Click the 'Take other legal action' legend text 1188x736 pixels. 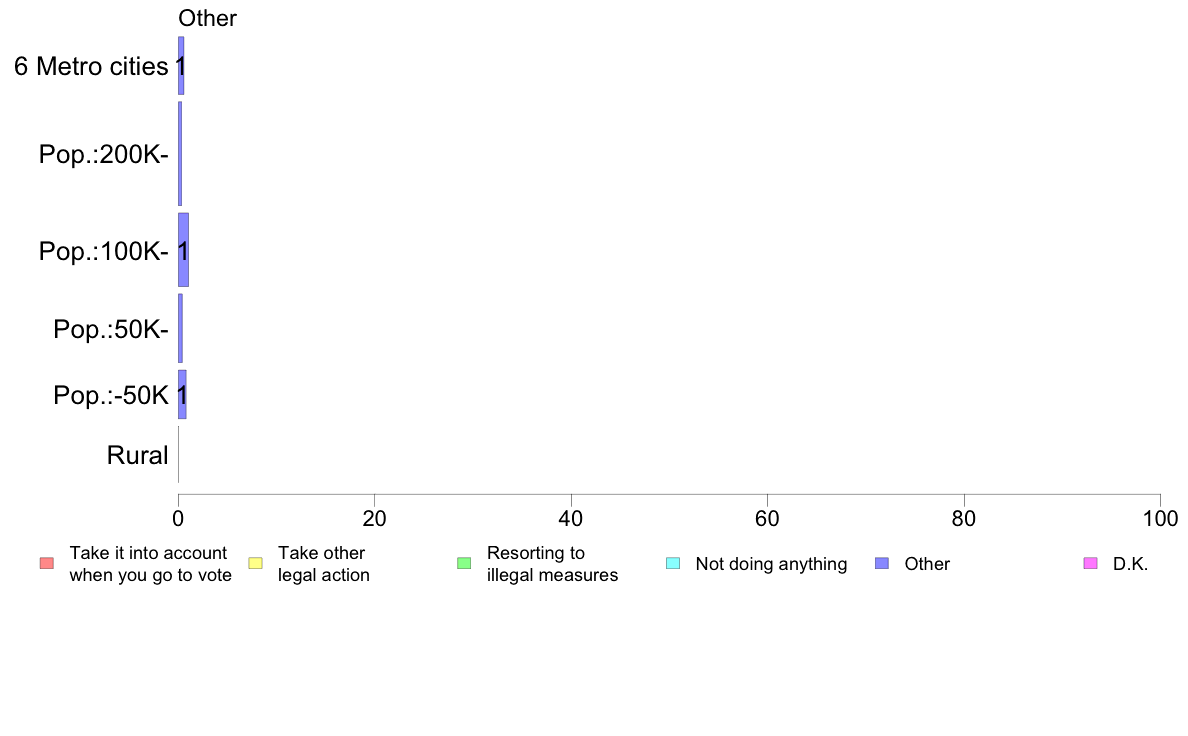click(324, 564)
